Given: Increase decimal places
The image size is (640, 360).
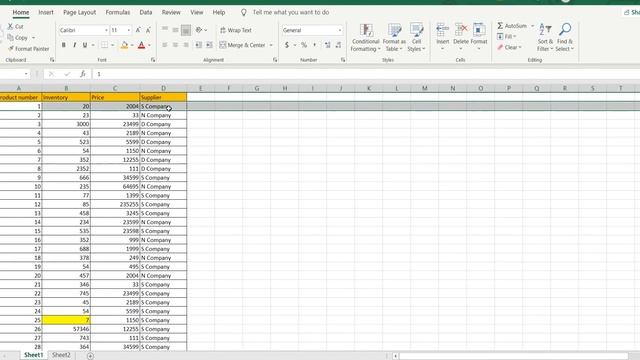Looking at the screenshot, I should [x=327, y=45].
